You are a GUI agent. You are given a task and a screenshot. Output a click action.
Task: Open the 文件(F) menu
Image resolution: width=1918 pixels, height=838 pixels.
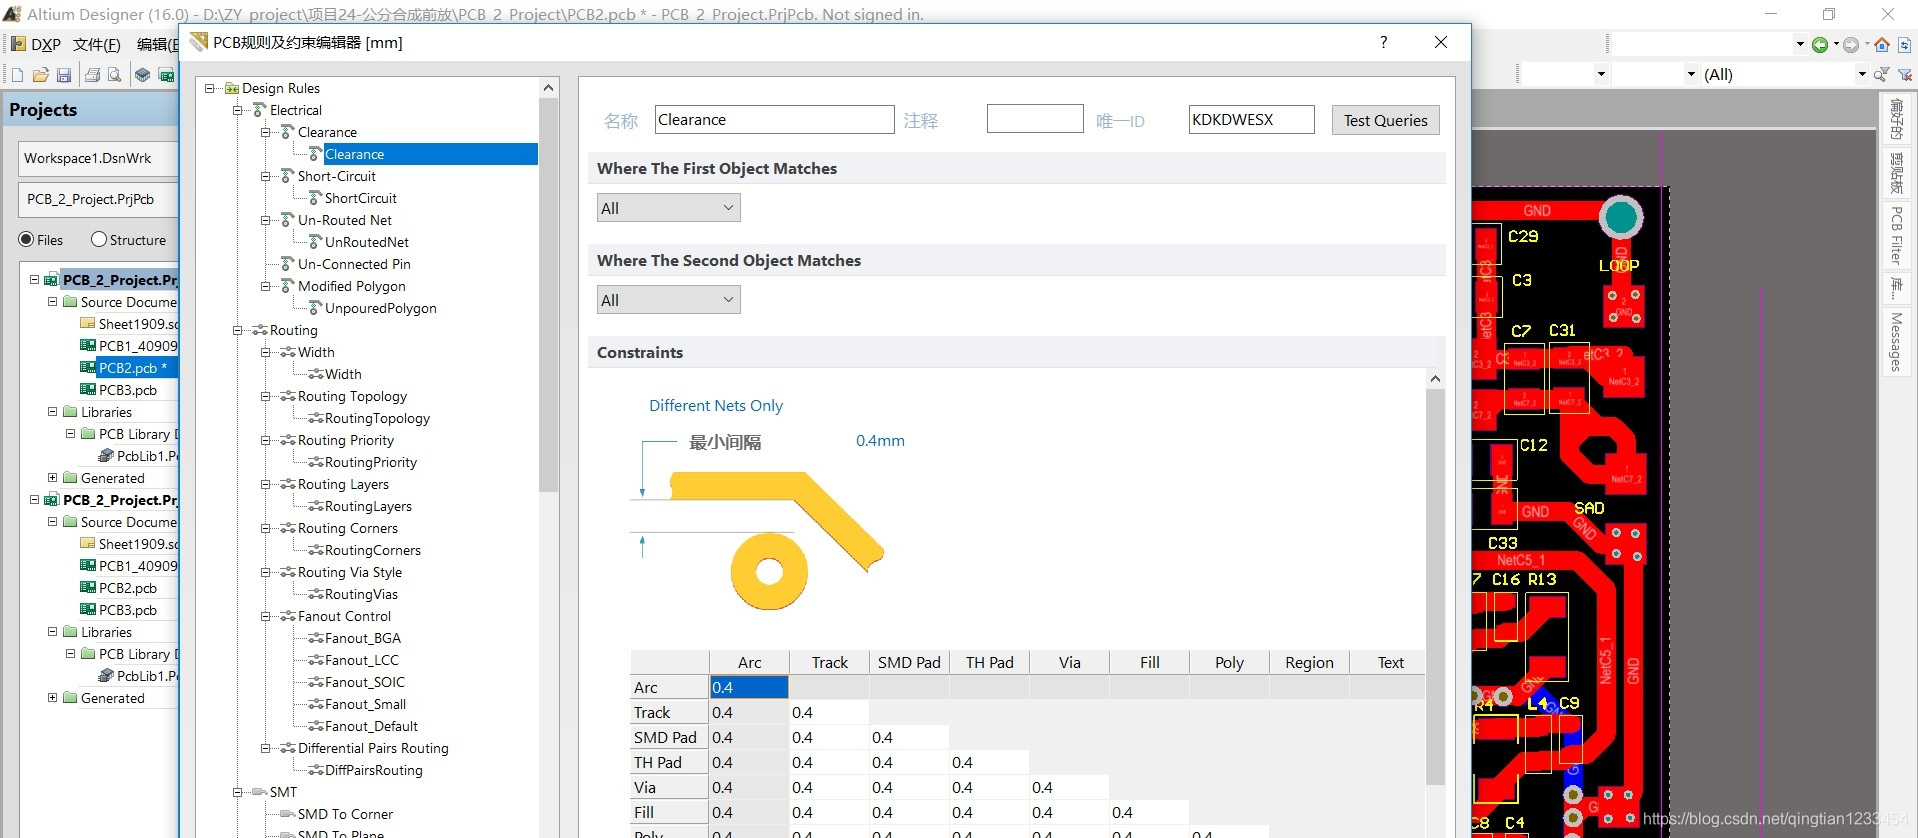pyautogui.click(x=97, y=44)
